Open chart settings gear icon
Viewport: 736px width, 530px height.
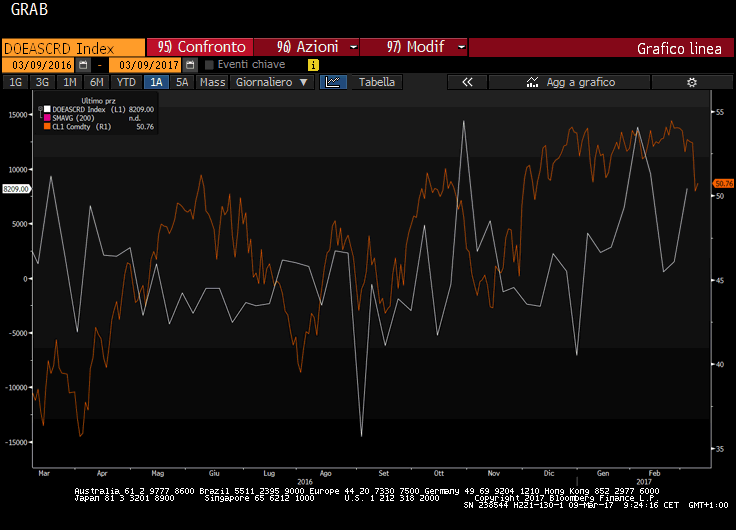(x=690, y=82)
